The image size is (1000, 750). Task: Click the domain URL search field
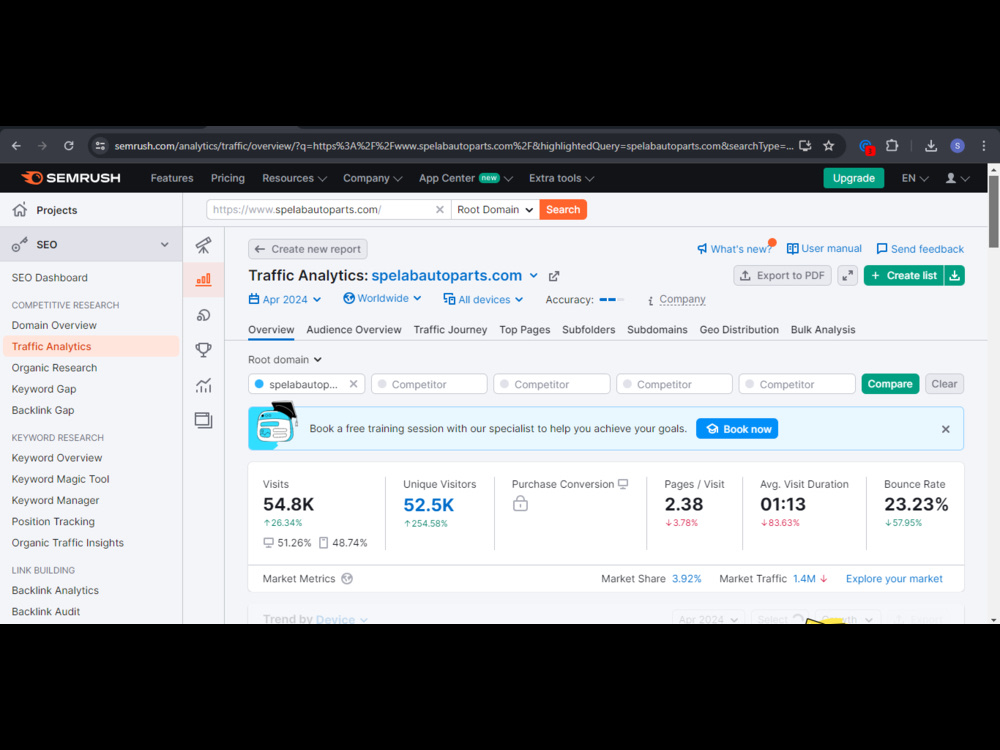[x=328, y=210]
